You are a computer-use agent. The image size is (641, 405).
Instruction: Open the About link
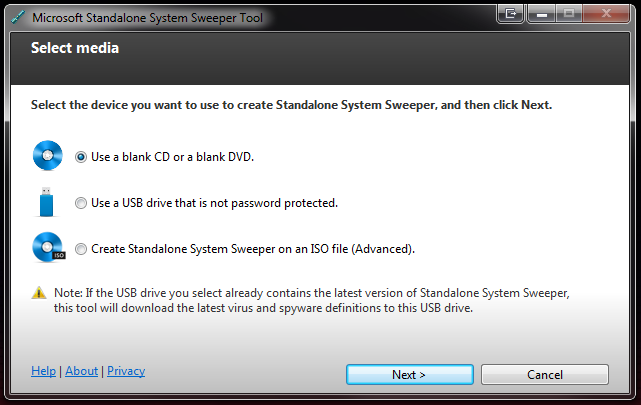pyautogui.click(x=82, y=371)
